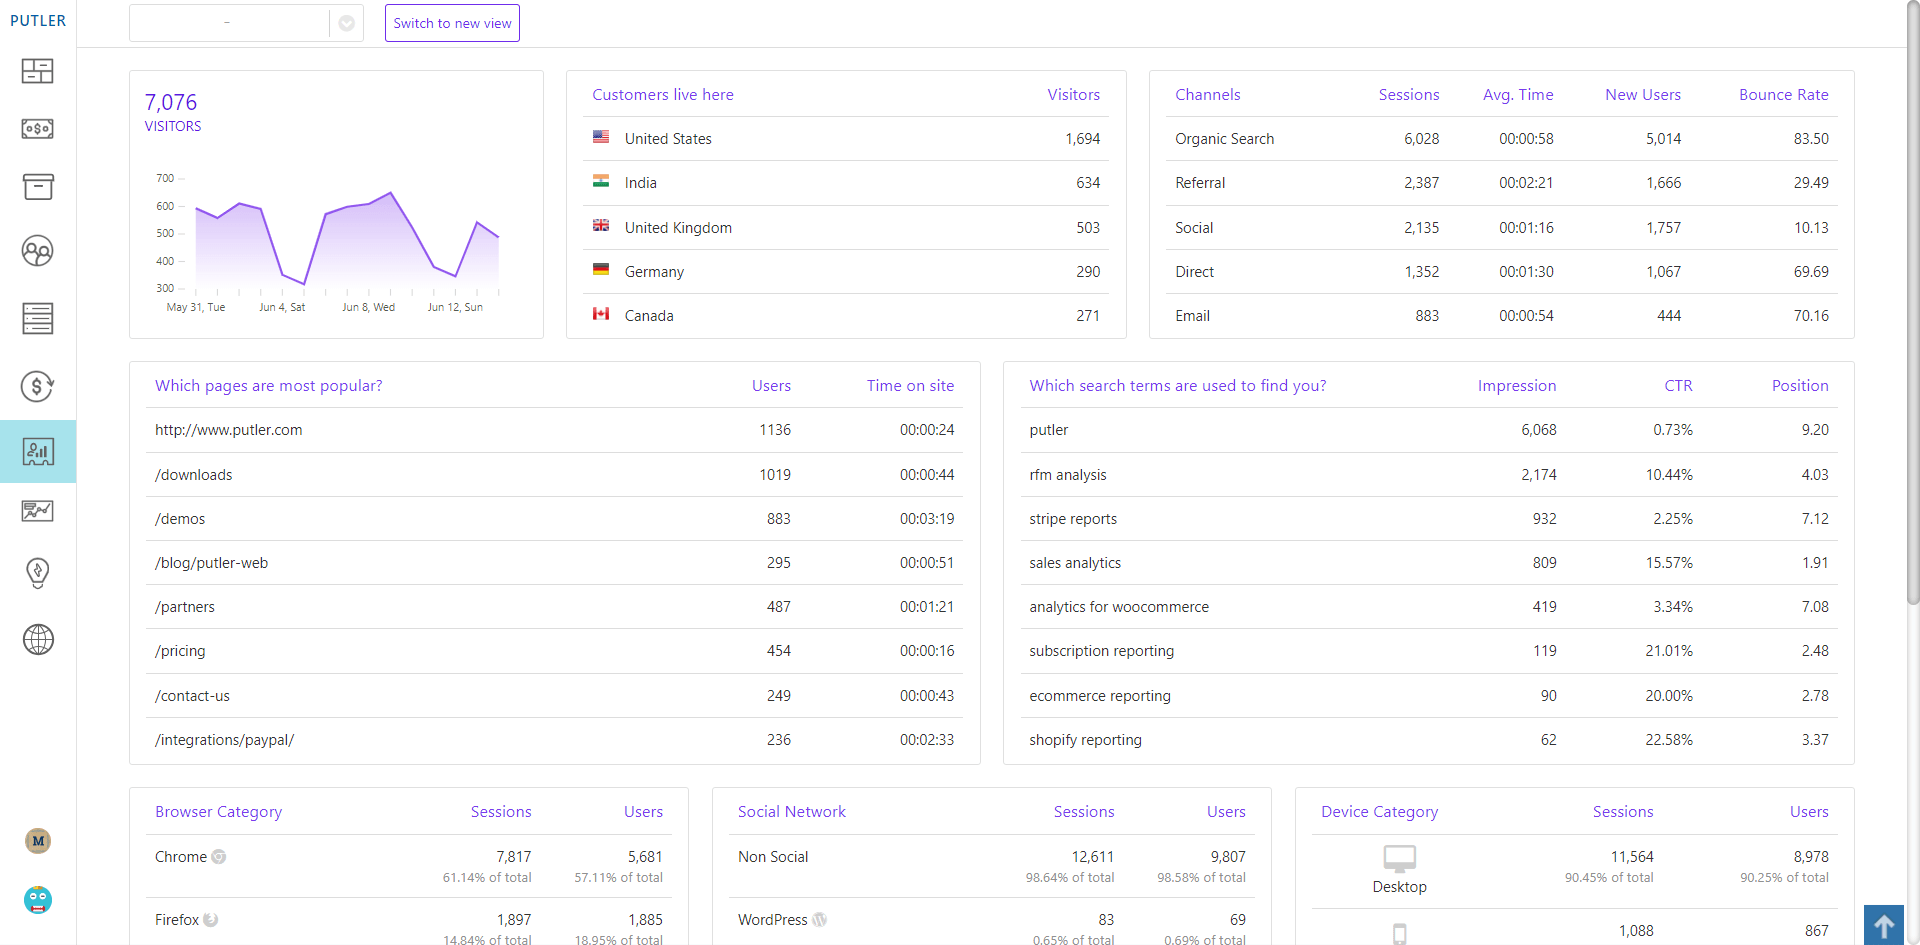
Task: Click the PUTLER logo text
Action: [x=38, y=21]
